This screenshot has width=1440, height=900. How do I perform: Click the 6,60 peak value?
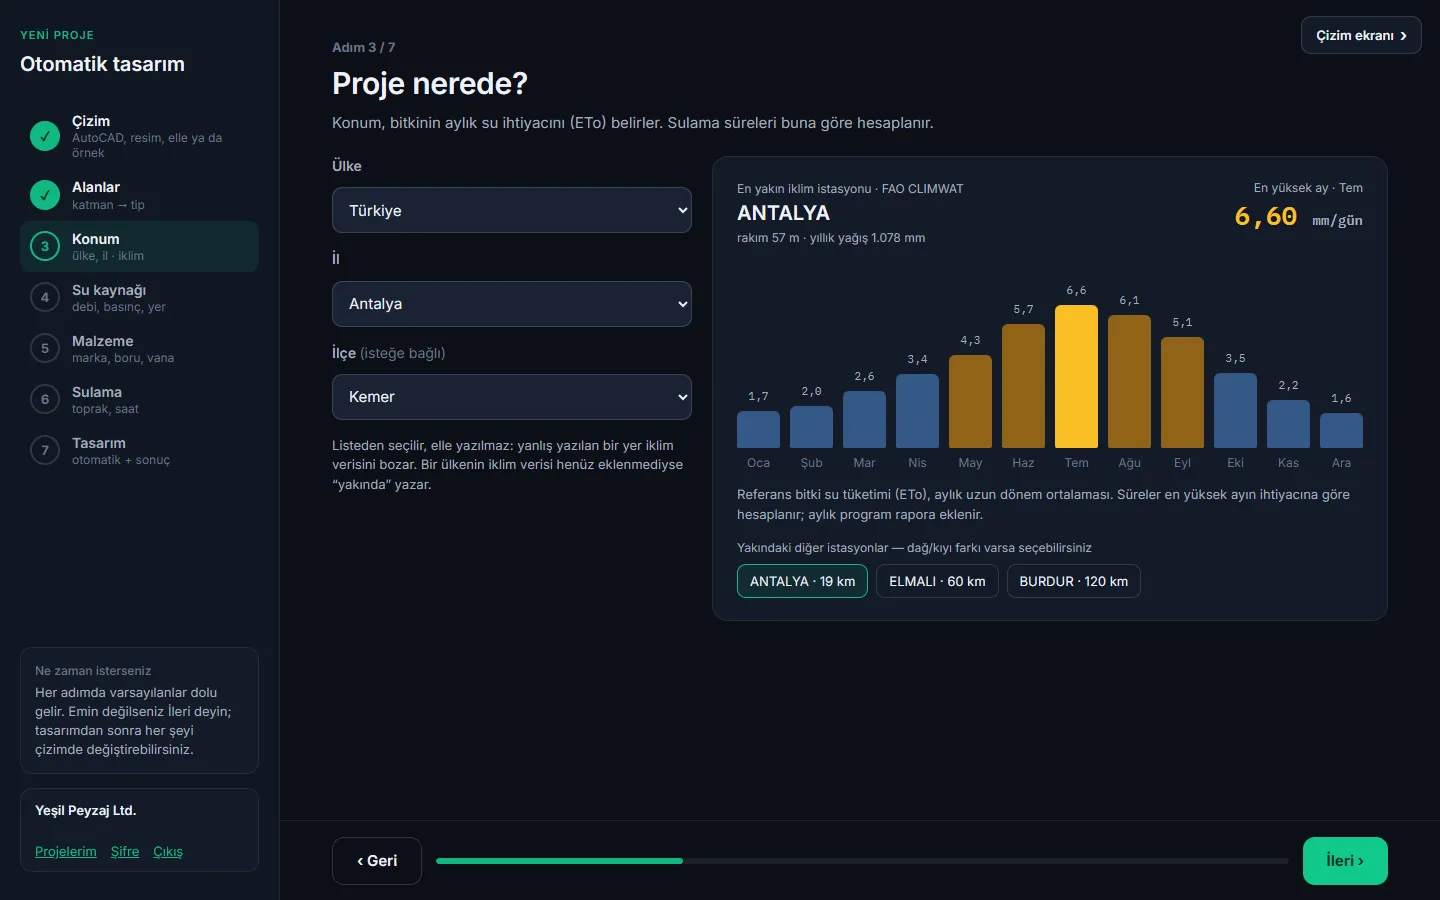(1265, 216)
